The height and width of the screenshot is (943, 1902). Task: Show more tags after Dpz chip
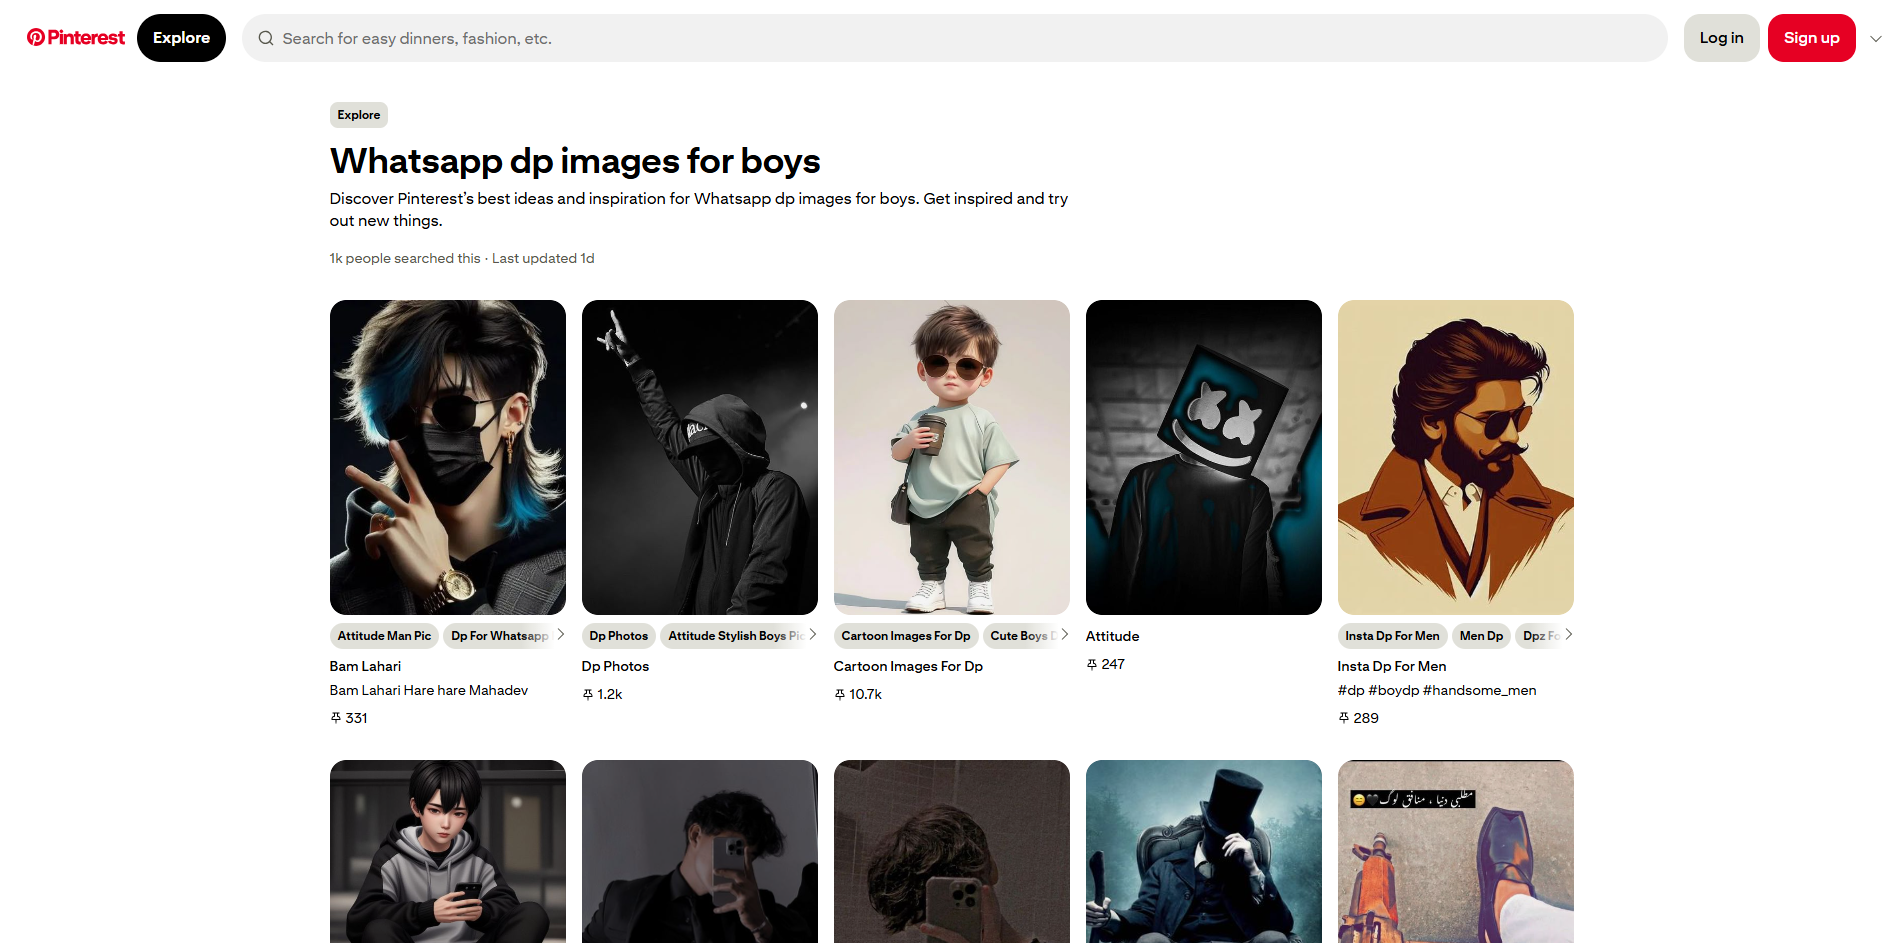(x=1568, y=635)
